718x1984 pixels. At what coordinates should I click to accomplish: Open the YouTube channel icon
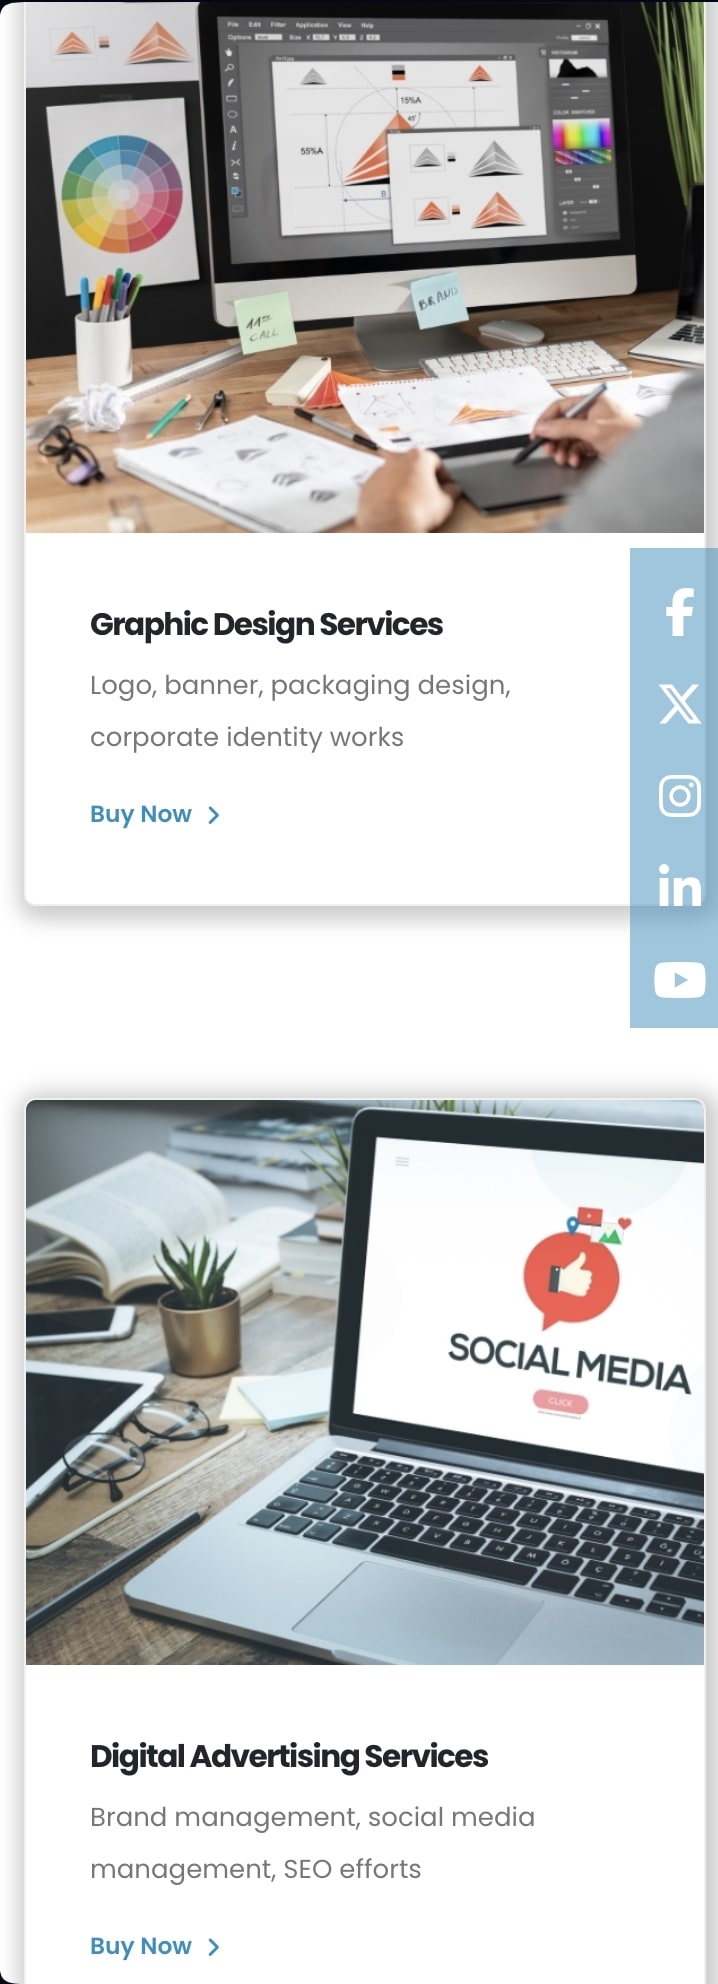point(680,980)
